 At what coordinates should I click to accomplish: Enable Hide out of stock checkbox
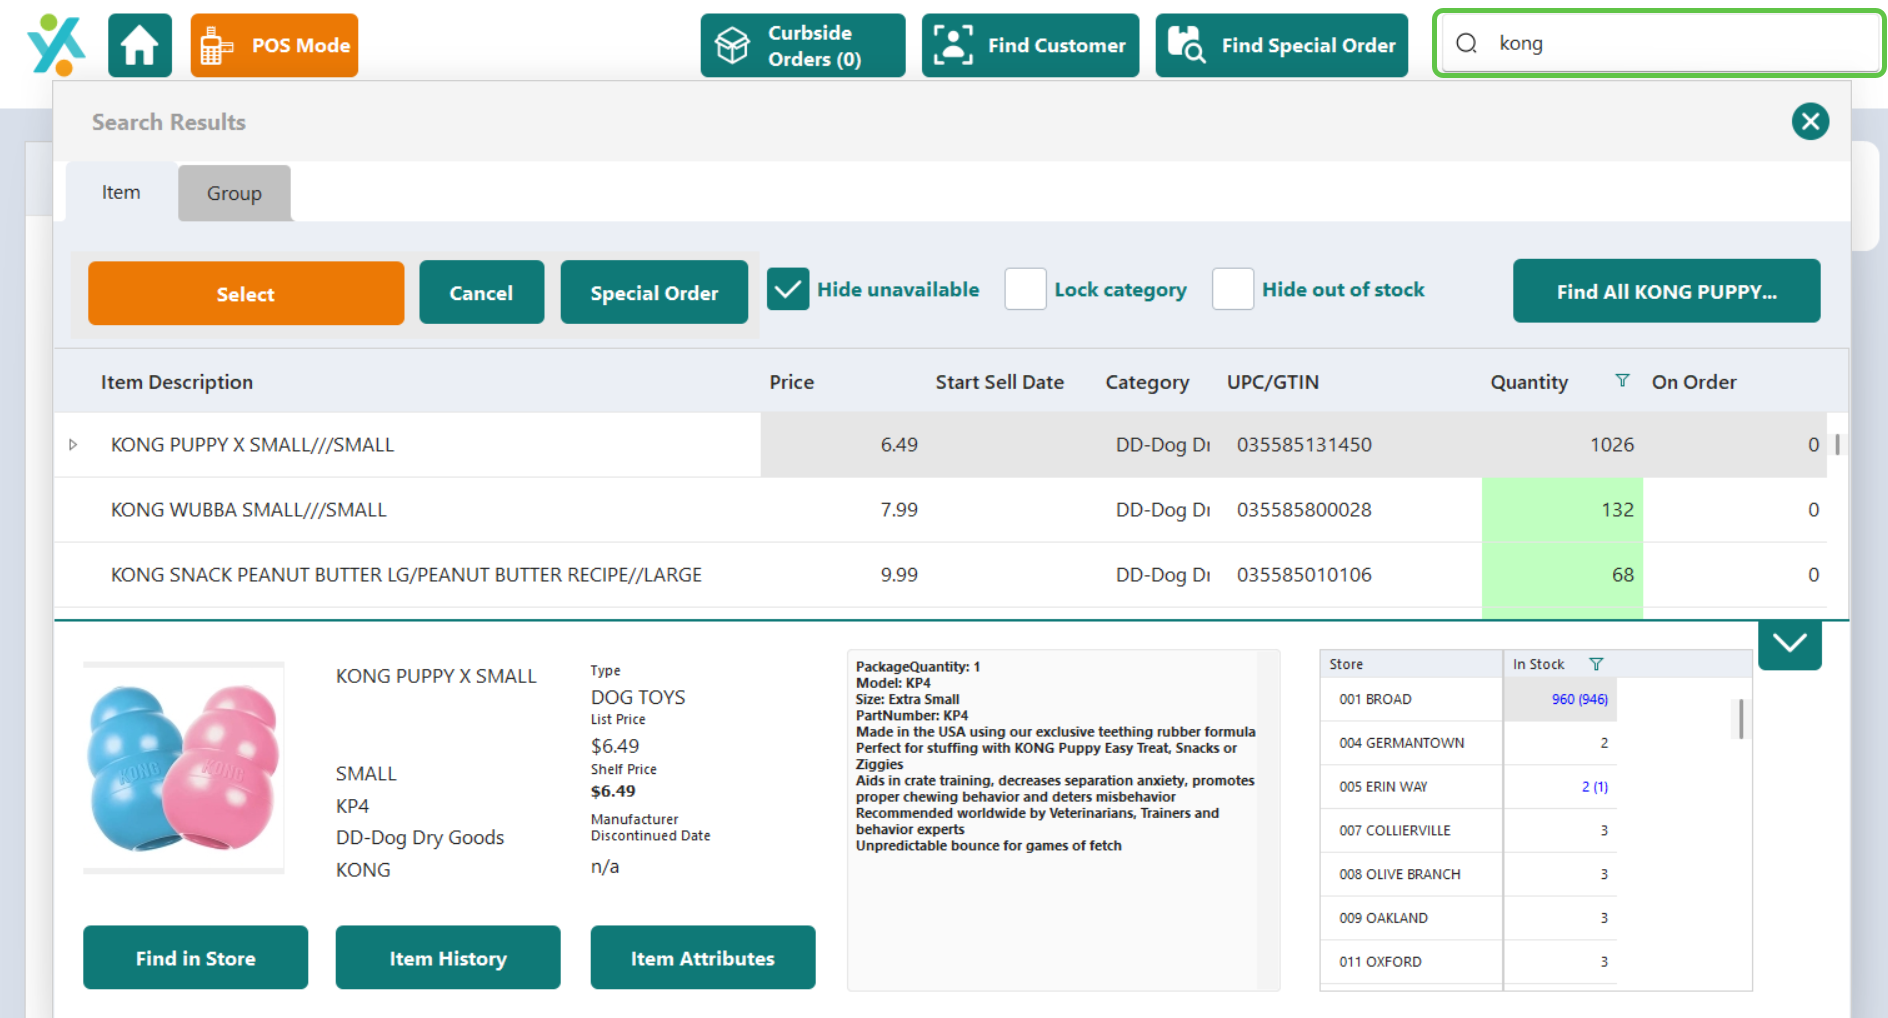point(1233,289)
